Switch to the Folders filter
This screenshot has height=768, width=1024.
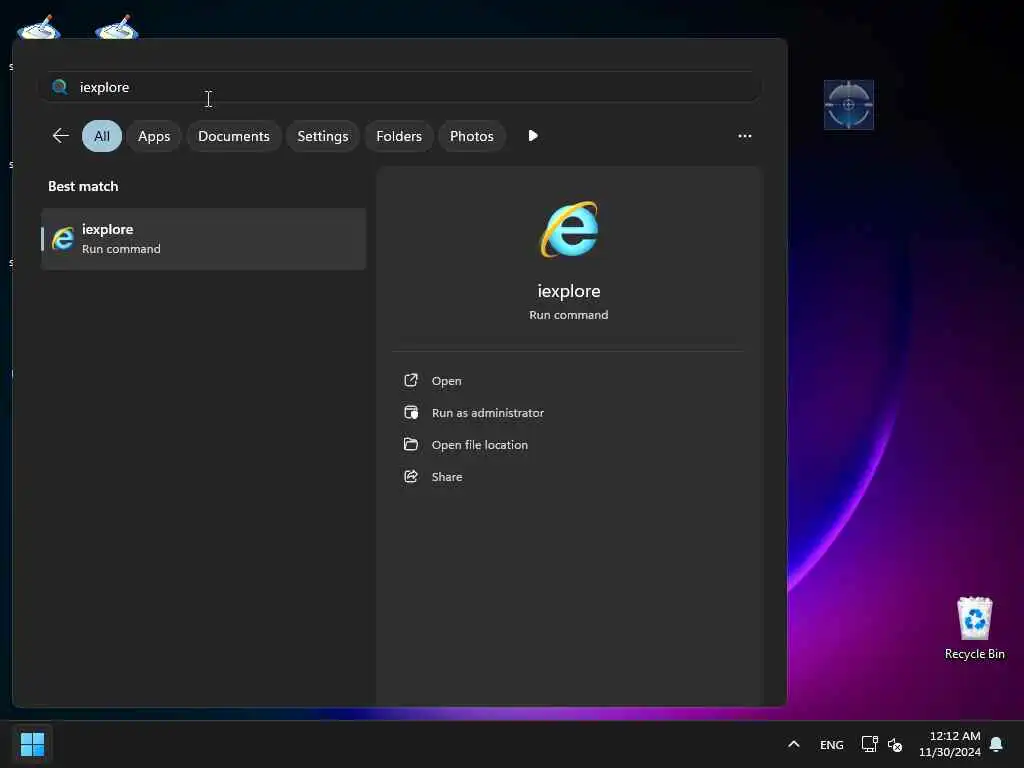coord(399,136)
